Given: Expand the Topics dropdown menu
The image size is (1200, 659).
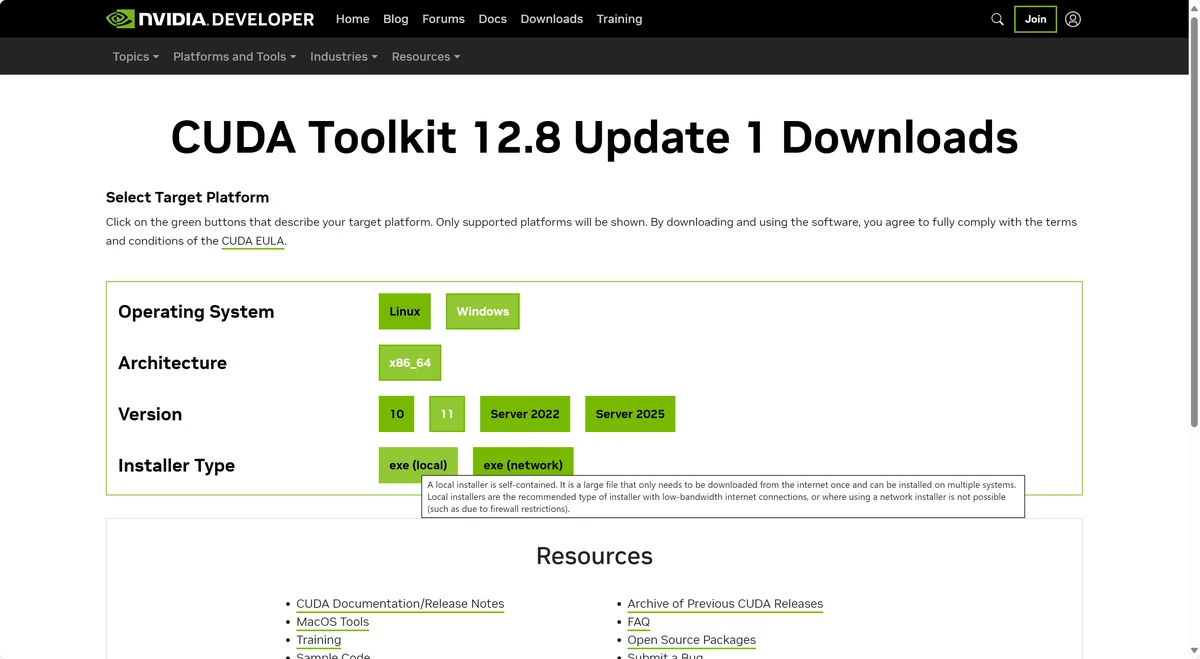Looking at the screenshot, I should pyautogui.click(x=135, y=57).
